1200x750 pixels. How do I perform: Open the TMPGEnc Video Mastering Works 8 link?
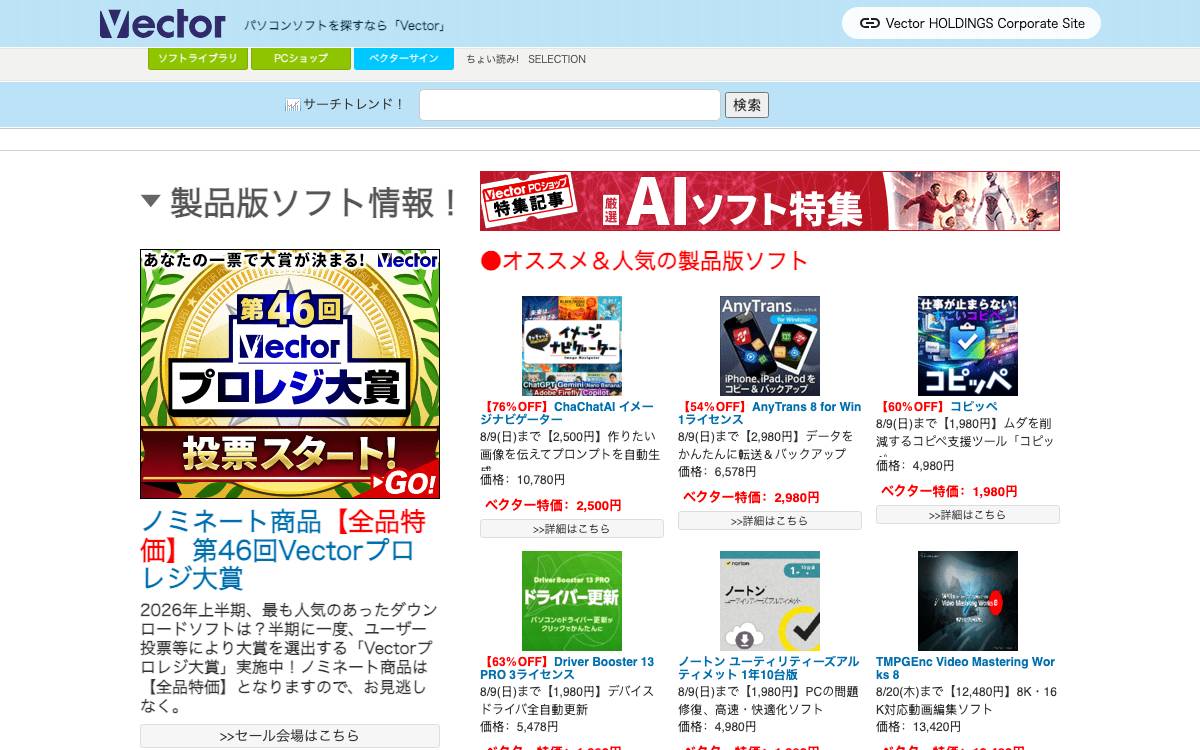(965, 668)
